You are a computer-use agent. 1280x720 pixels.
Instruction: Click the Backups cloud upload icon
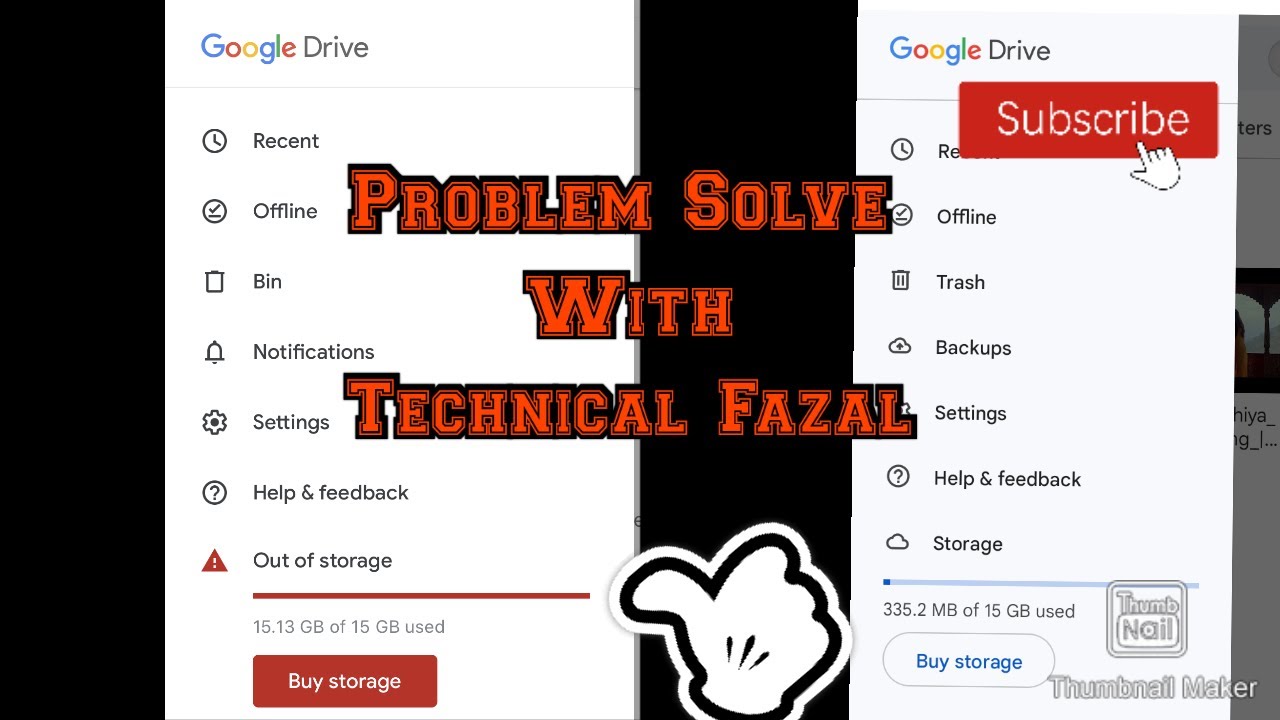[900, 347]
